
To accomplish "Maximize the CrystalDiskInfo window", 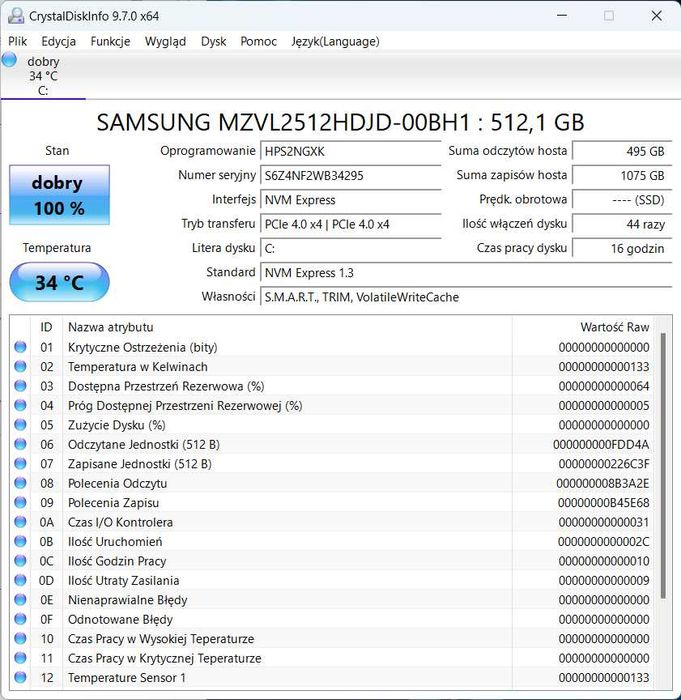I will 609,16.
